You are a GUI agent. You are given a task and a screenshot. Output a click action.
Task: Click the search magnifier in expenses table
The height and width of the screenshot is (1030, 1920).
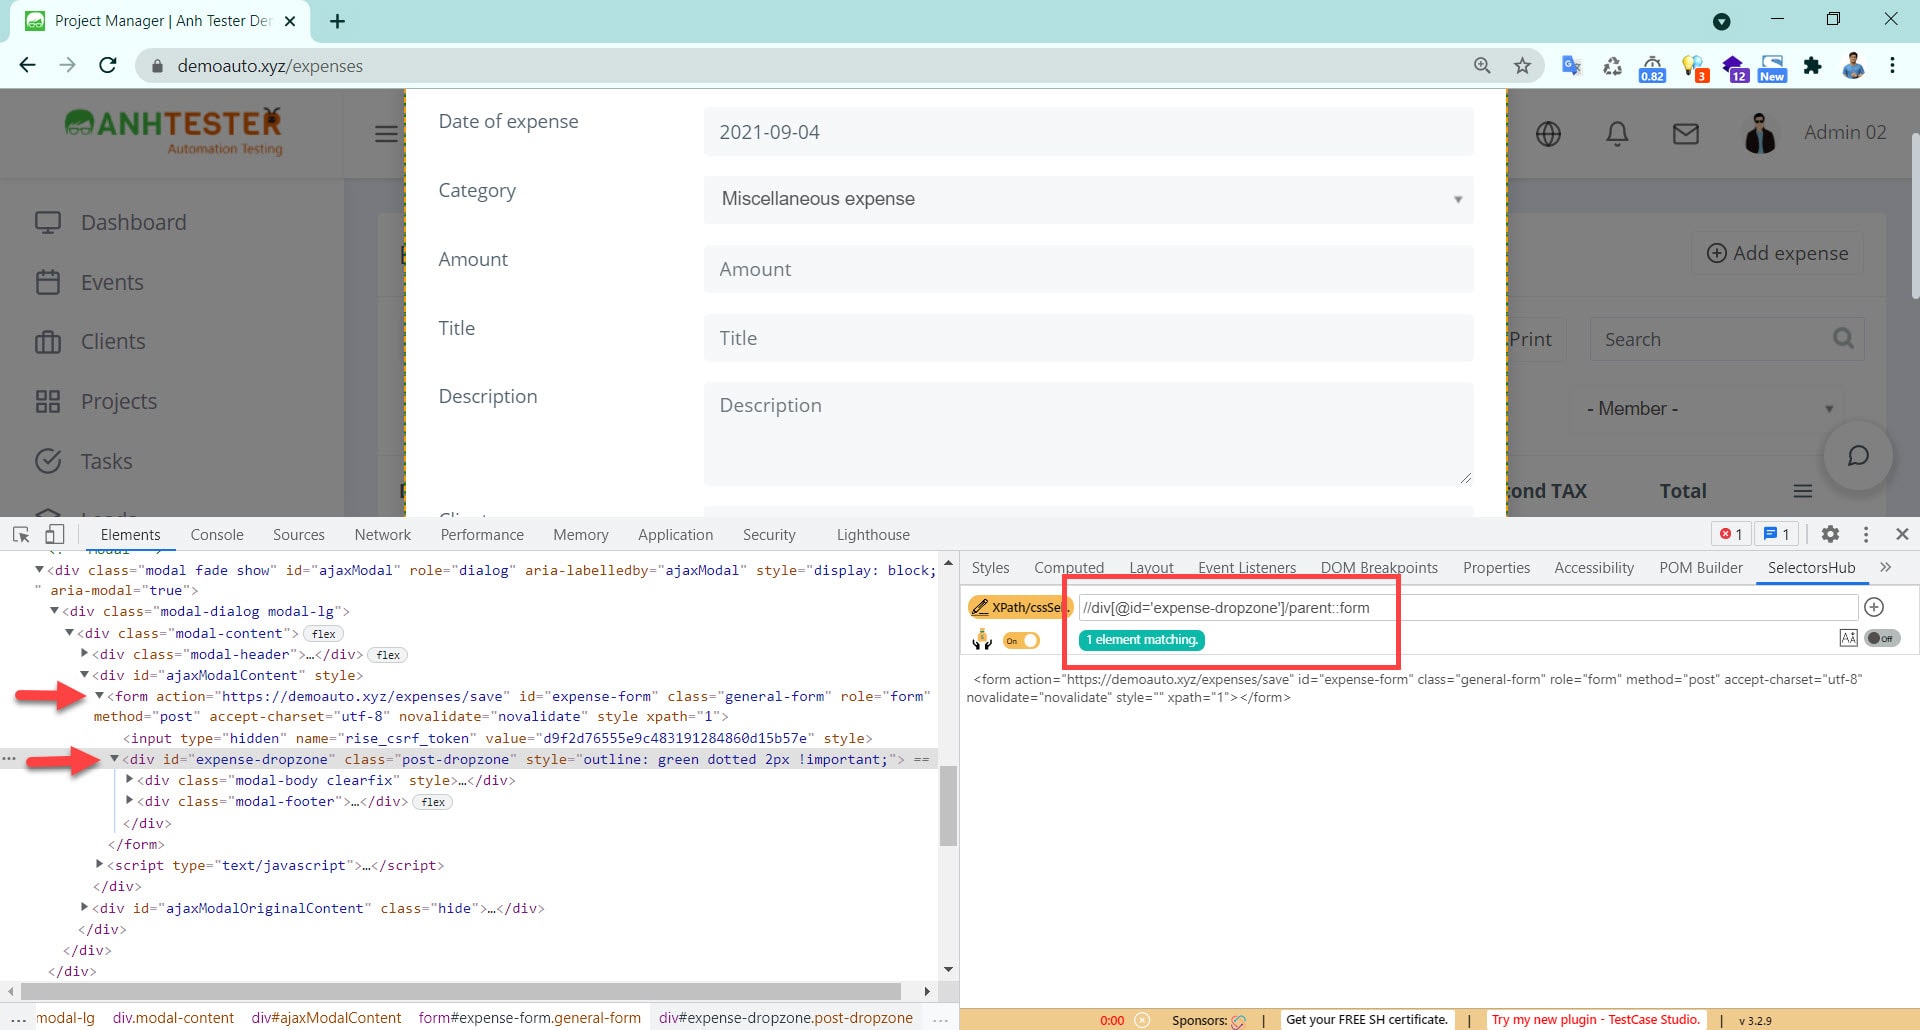click(x=1843, y=339)
